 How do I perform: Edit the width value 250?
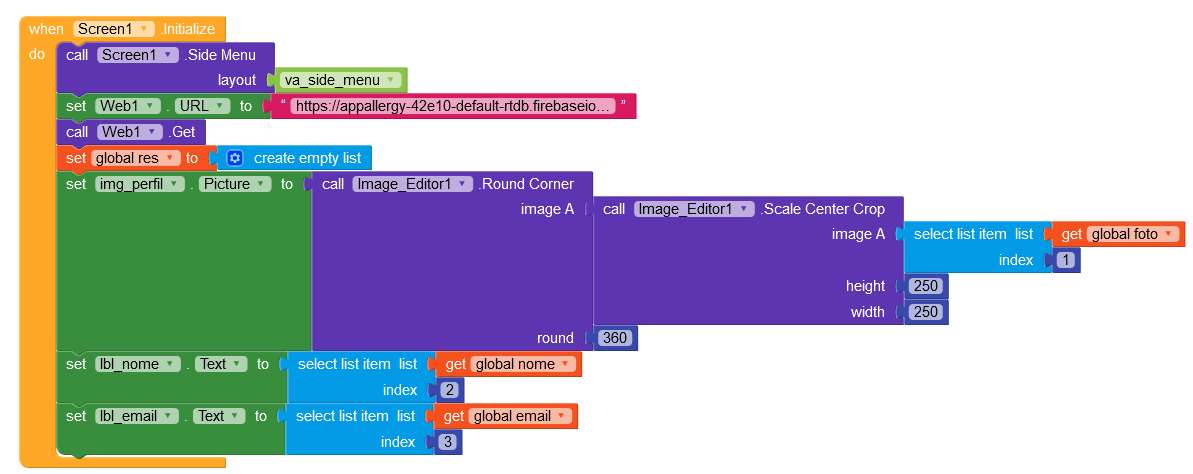(925, 312)
